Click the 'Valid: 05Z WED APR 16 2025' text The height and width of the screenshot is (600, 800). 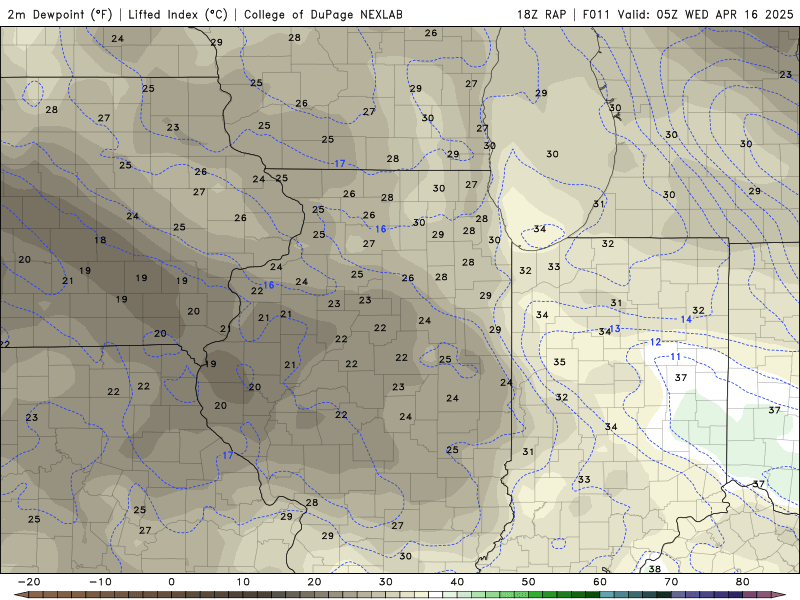(x=706, y=14)
